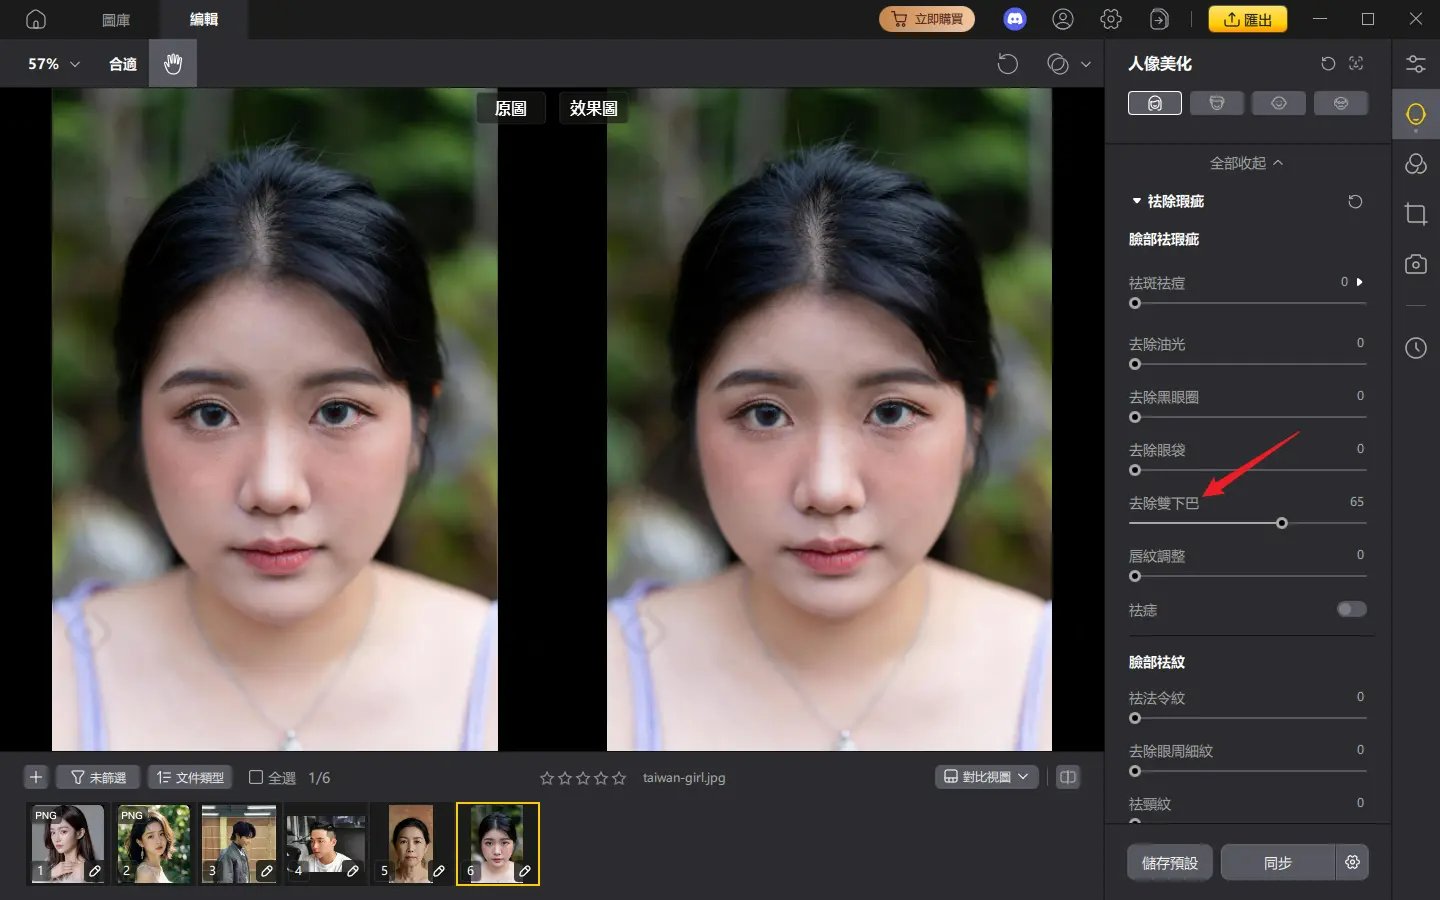Image resolution: width=1440 pixels, height=900 pixels.
Task: Click the 去除雙下巴 slider handle
Action: [x=1282, y=523]
